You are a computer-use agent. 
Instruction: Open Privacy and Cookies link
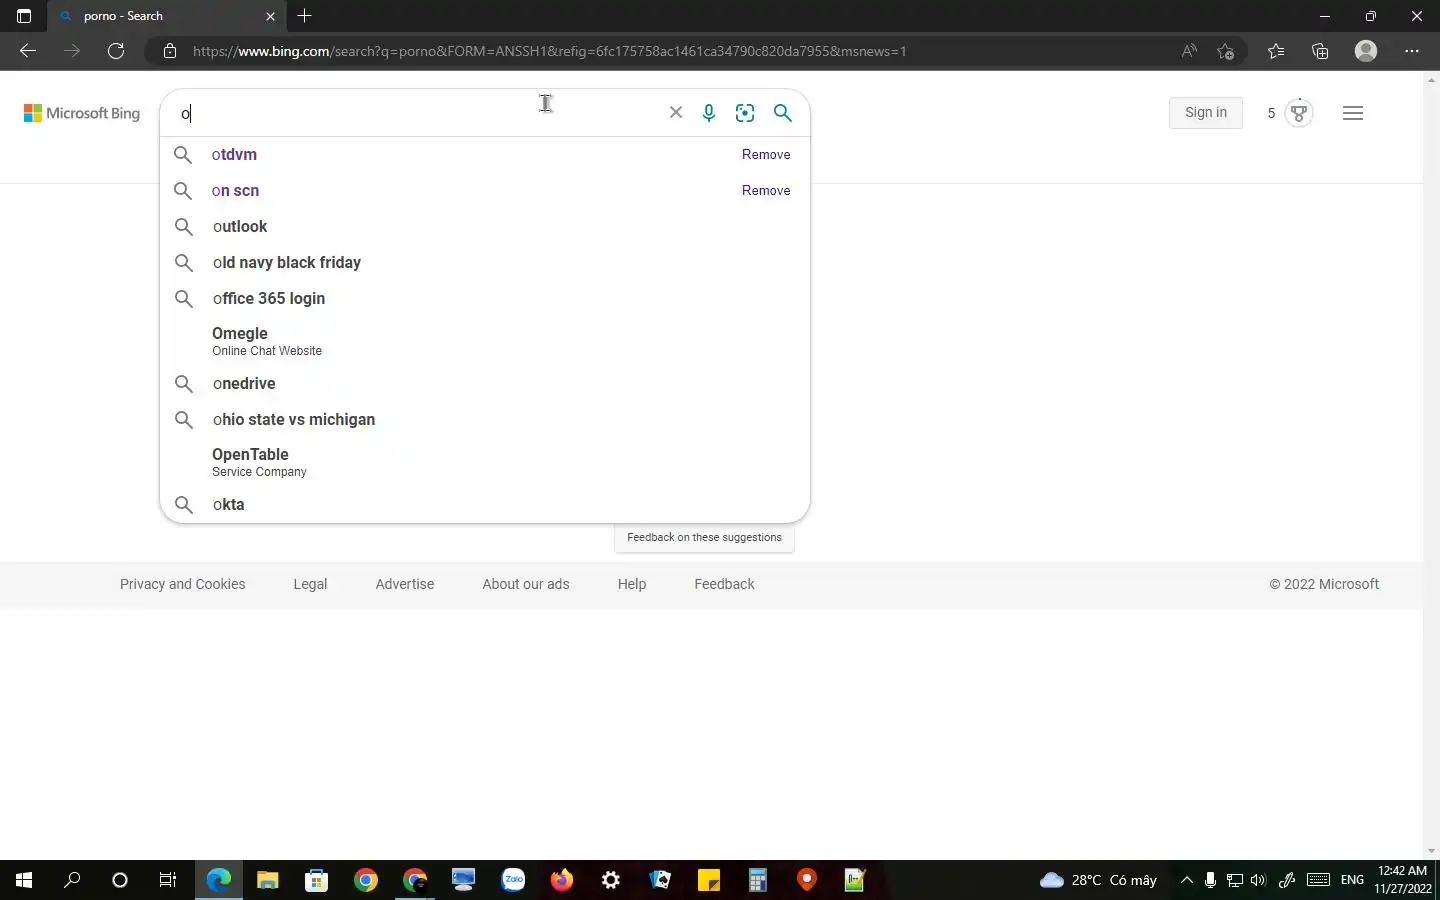point(182,584)
